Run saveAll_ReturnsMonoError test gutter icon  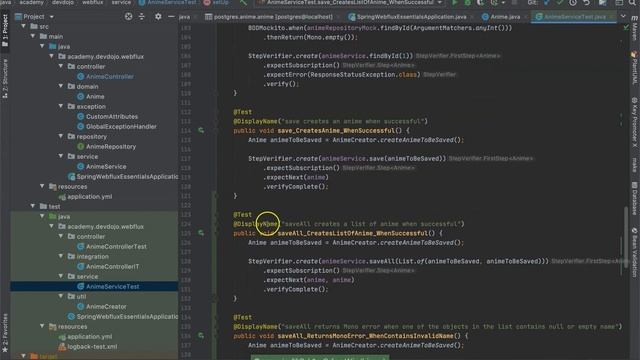pyautogui.click(x=201, y=336)
